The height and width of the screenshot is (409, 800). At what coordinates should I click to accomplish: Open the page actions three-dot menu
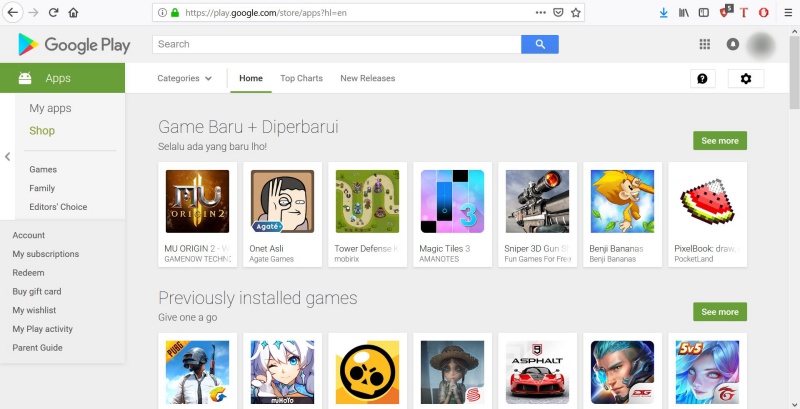tap(541, 13)
